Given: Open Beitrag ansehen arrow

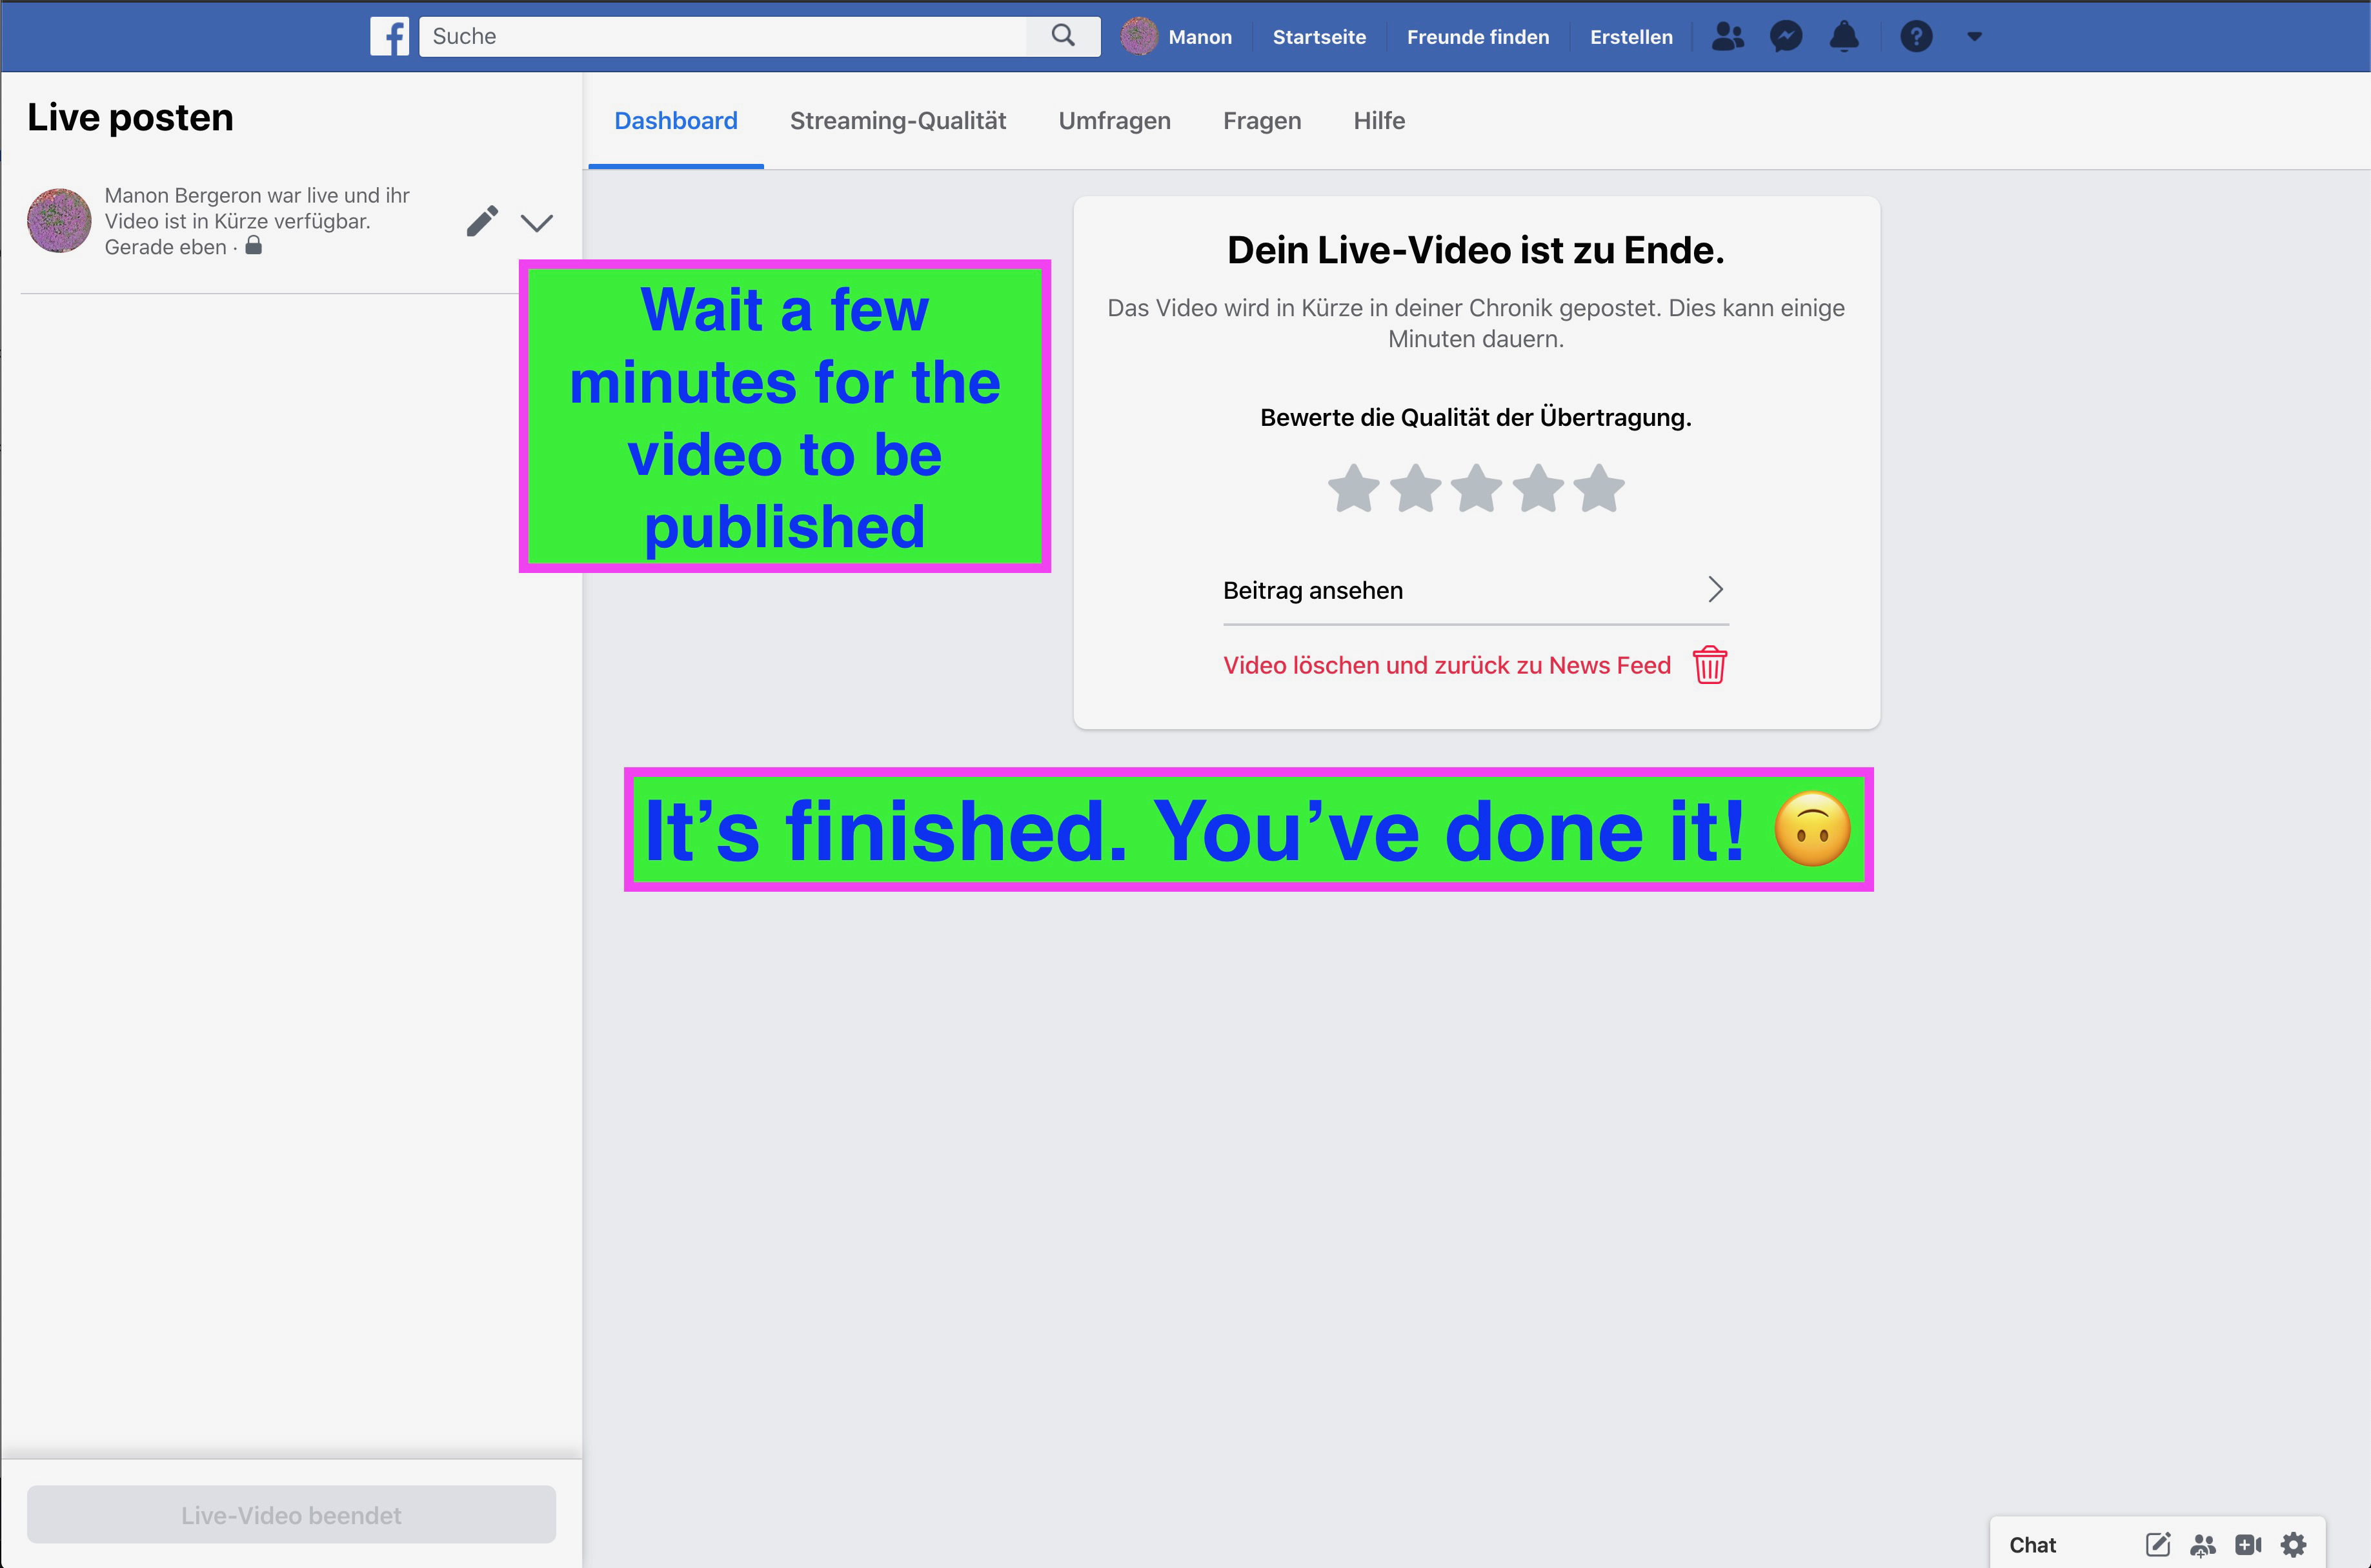Looking at the screenshot, I should [1715, 590].
